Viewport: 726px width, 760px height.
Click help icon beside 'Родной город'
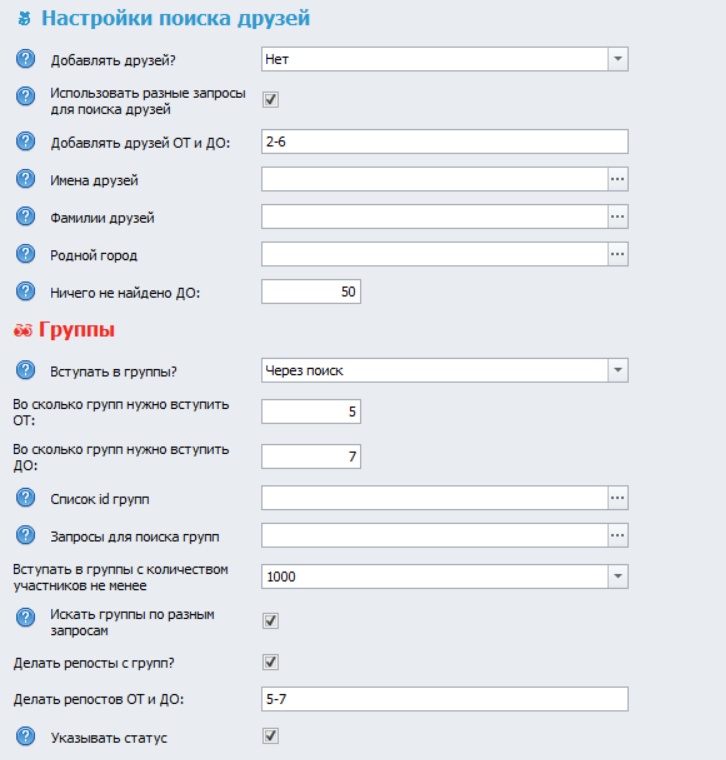(26, 254)
